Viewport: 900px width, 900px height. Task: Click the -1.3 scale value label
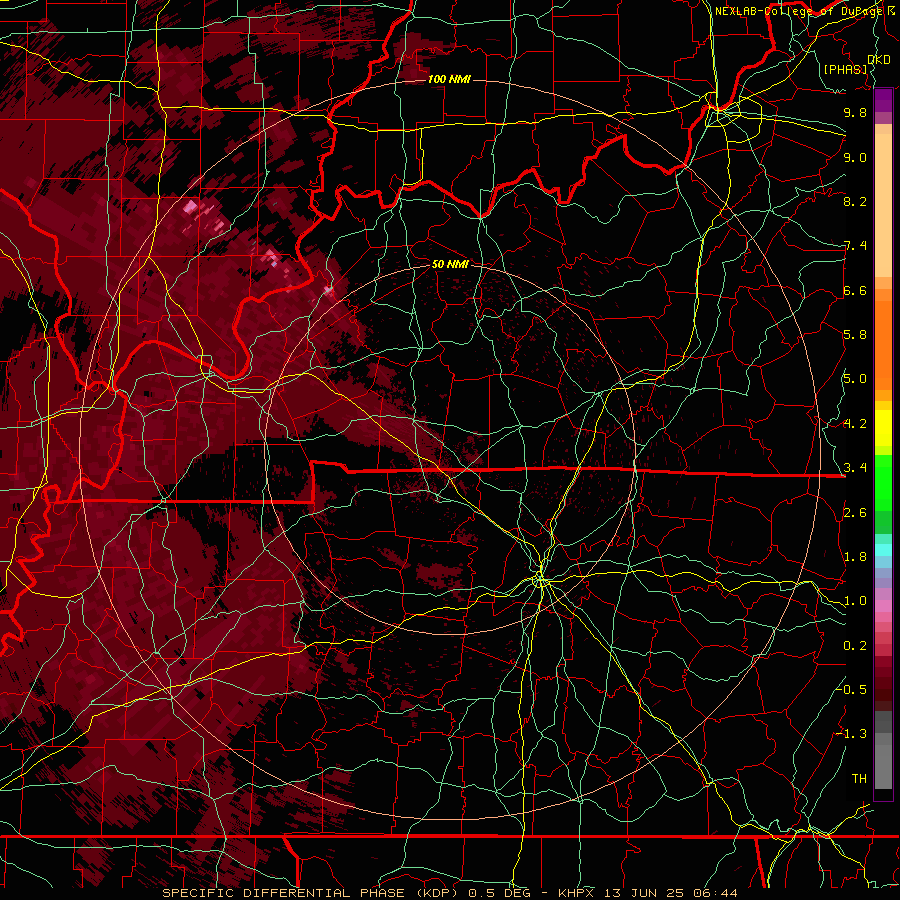(851, 734)
